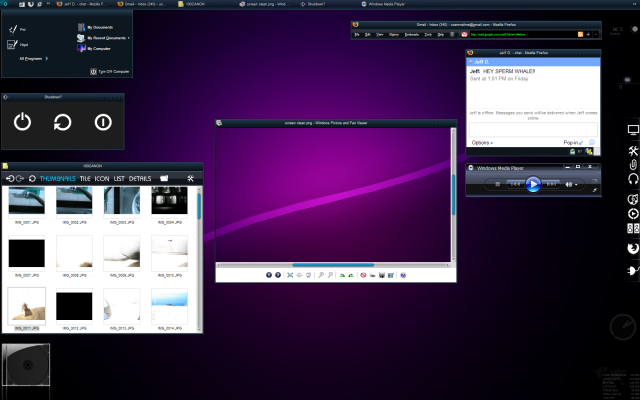This screenshot has height=400, width=640.
Task: Open the monitor icon in right dock
Action: 633,130
